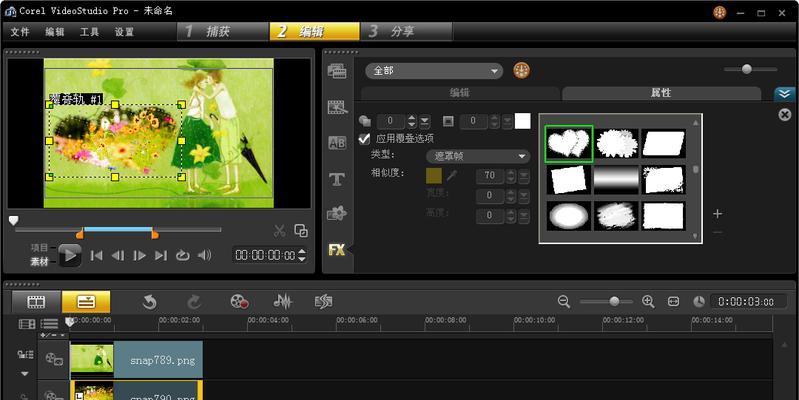Switch to the 属性 options tab

click(661, 93)
